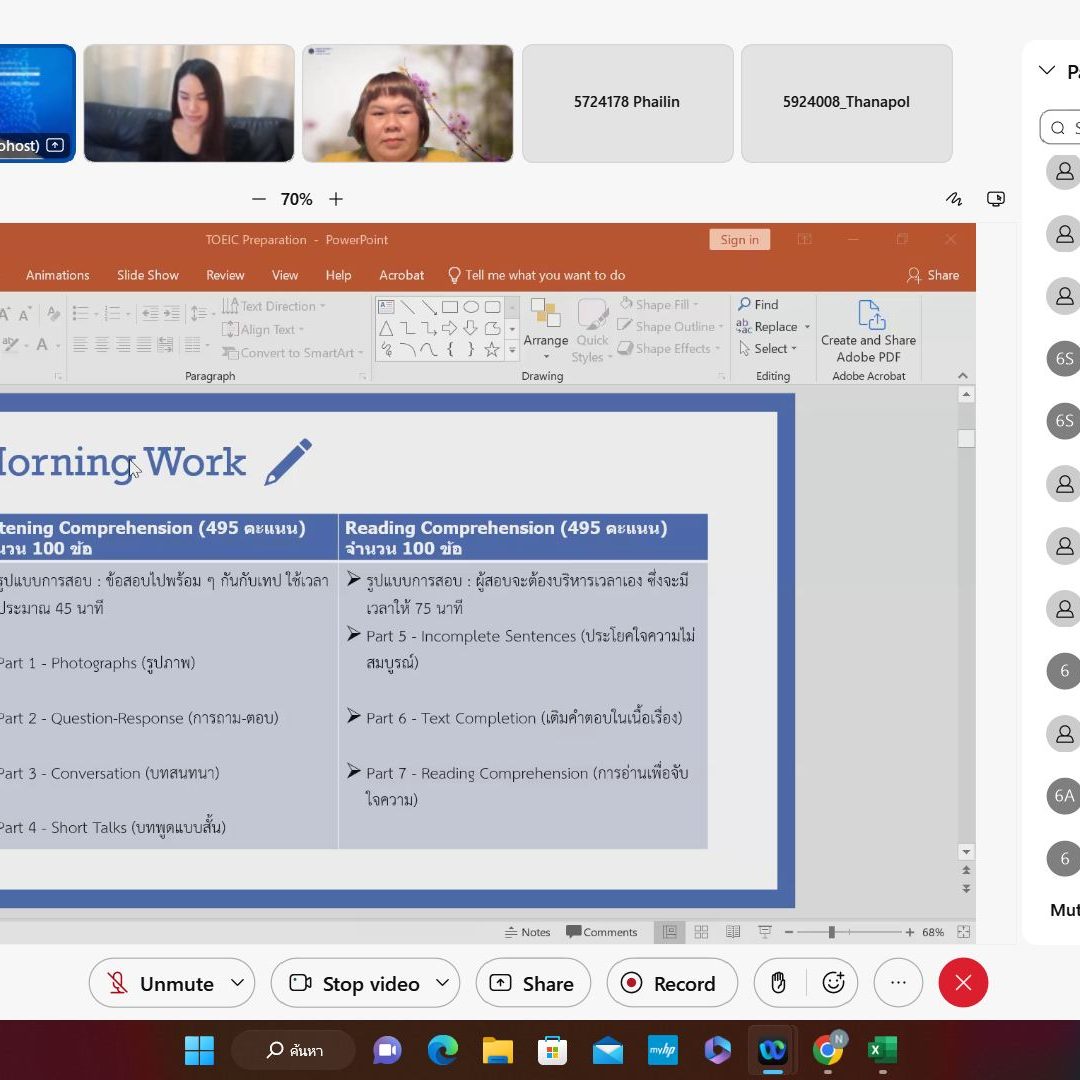Open the annotation squiggle icon

point(954,199)
